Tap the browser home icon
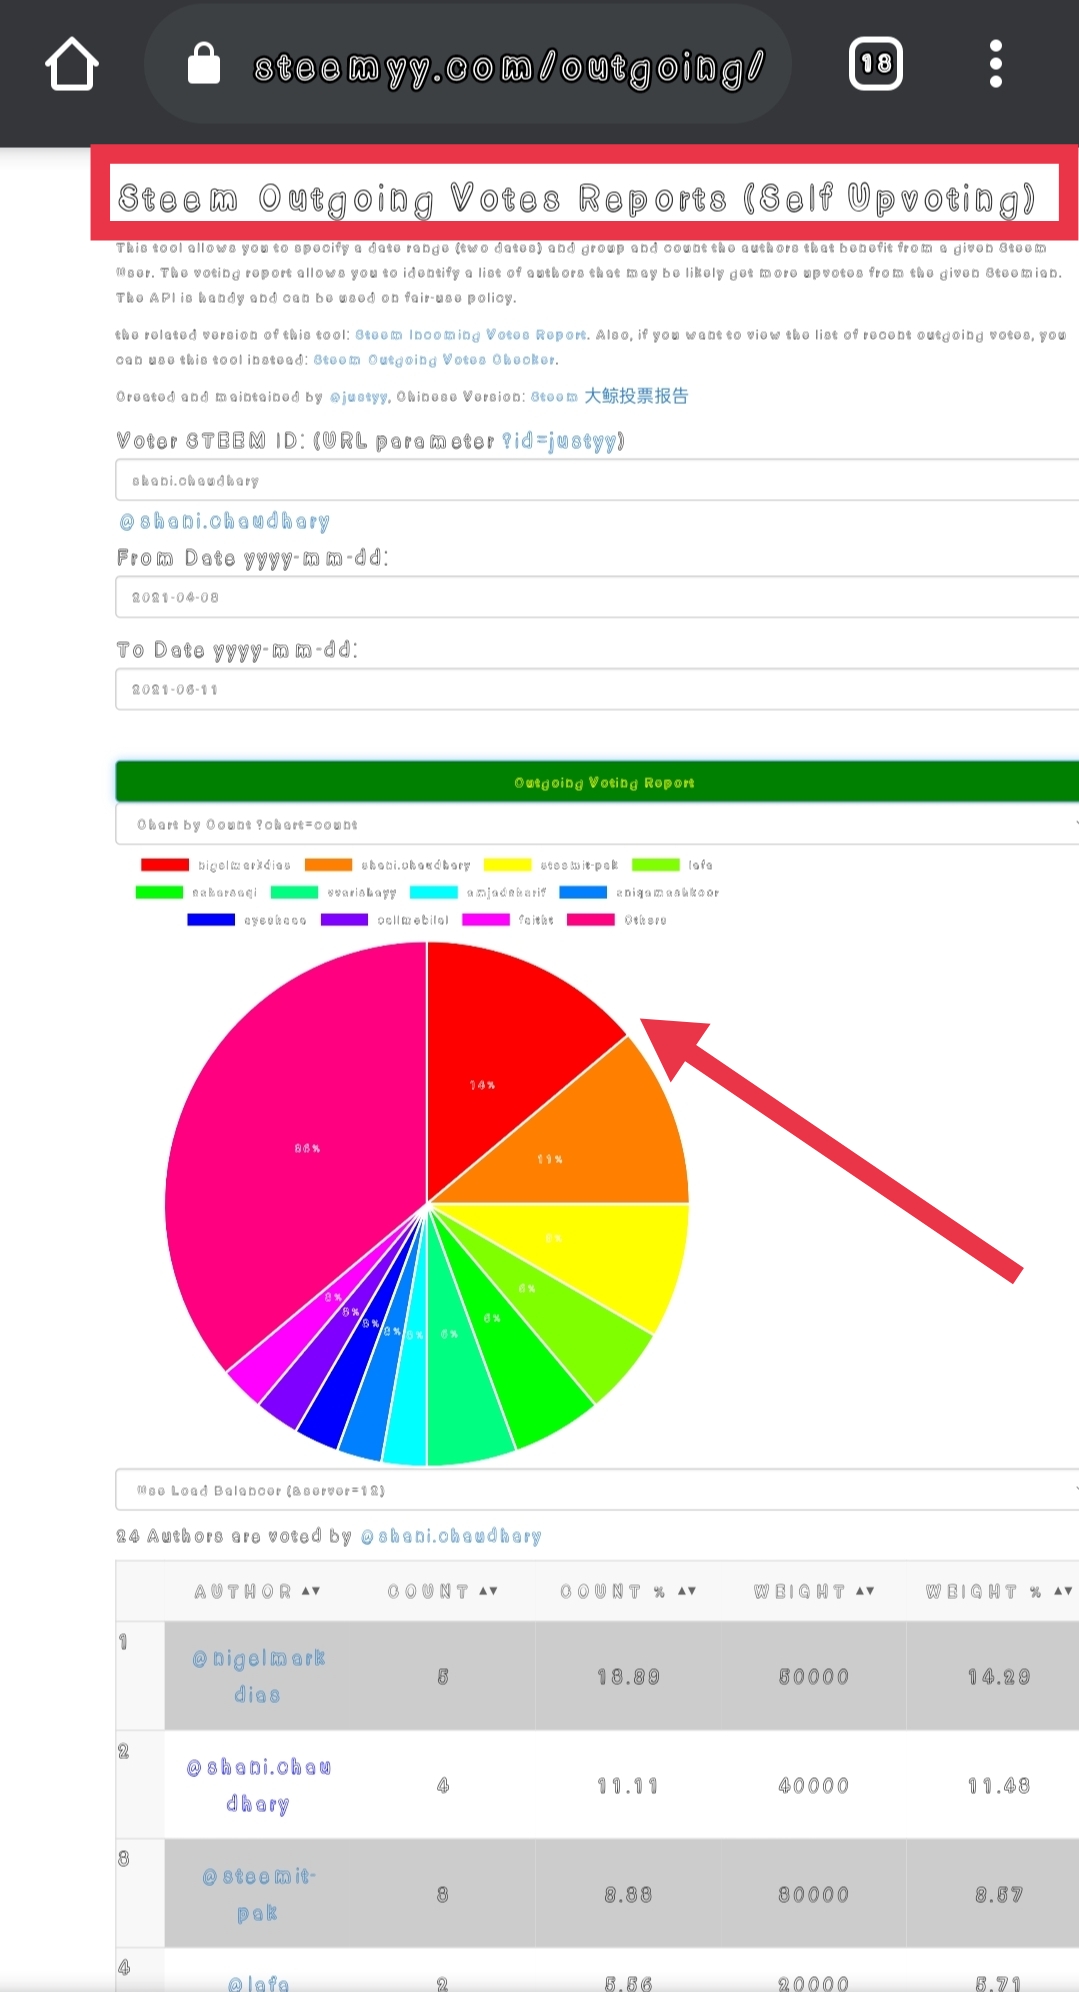The height and width of the screenshot is (1992, 1079). [72, 64]
